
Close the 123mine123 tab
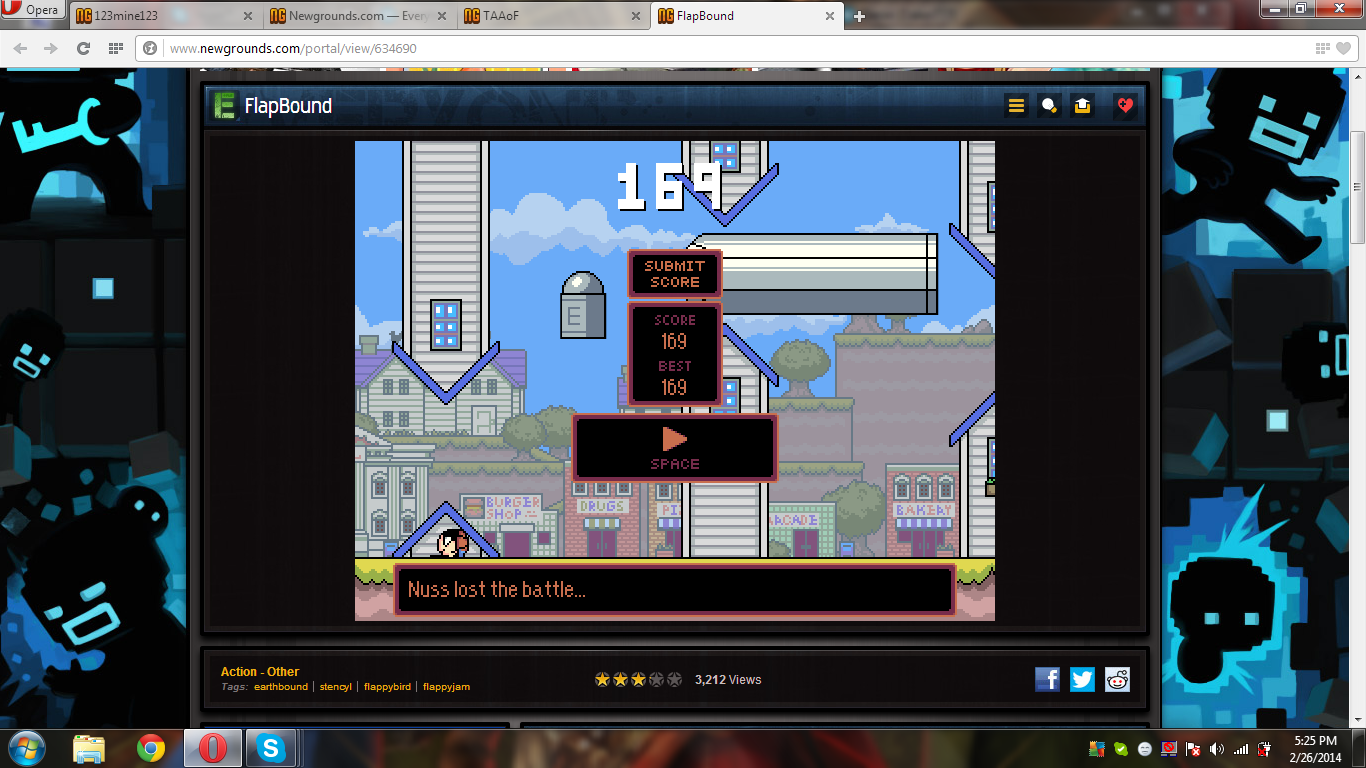point(248,16)
